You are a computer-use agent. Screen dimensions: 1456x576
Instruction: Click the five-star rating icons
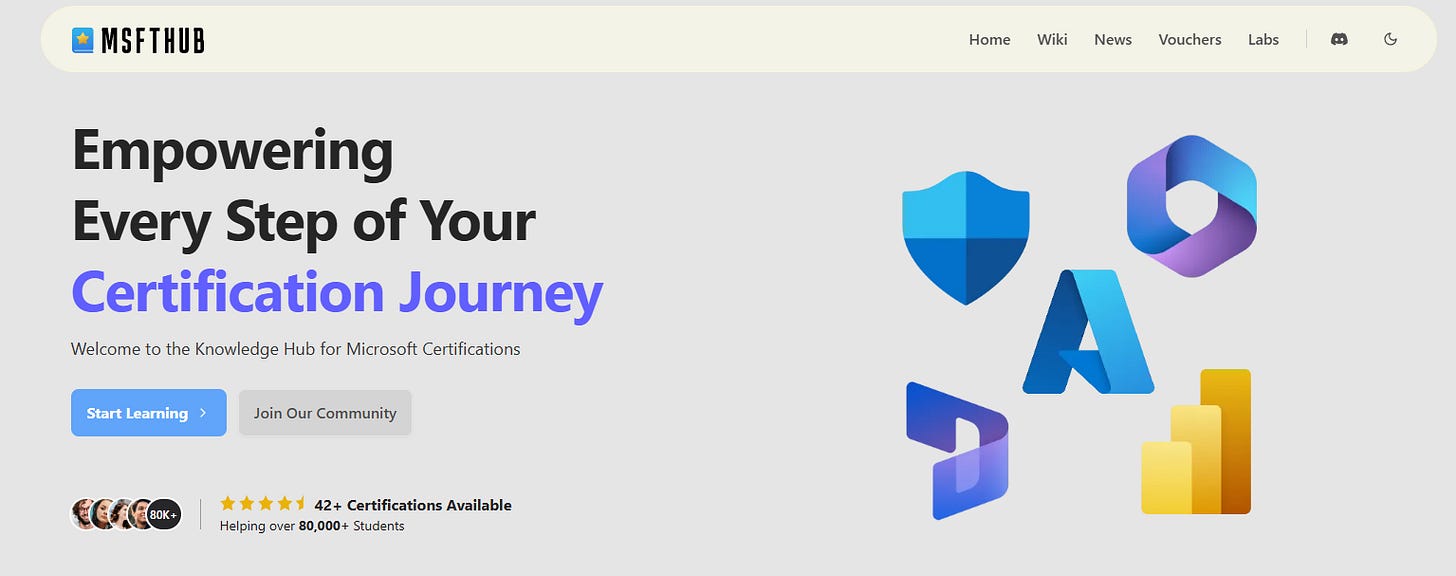(x=263, y=504)
